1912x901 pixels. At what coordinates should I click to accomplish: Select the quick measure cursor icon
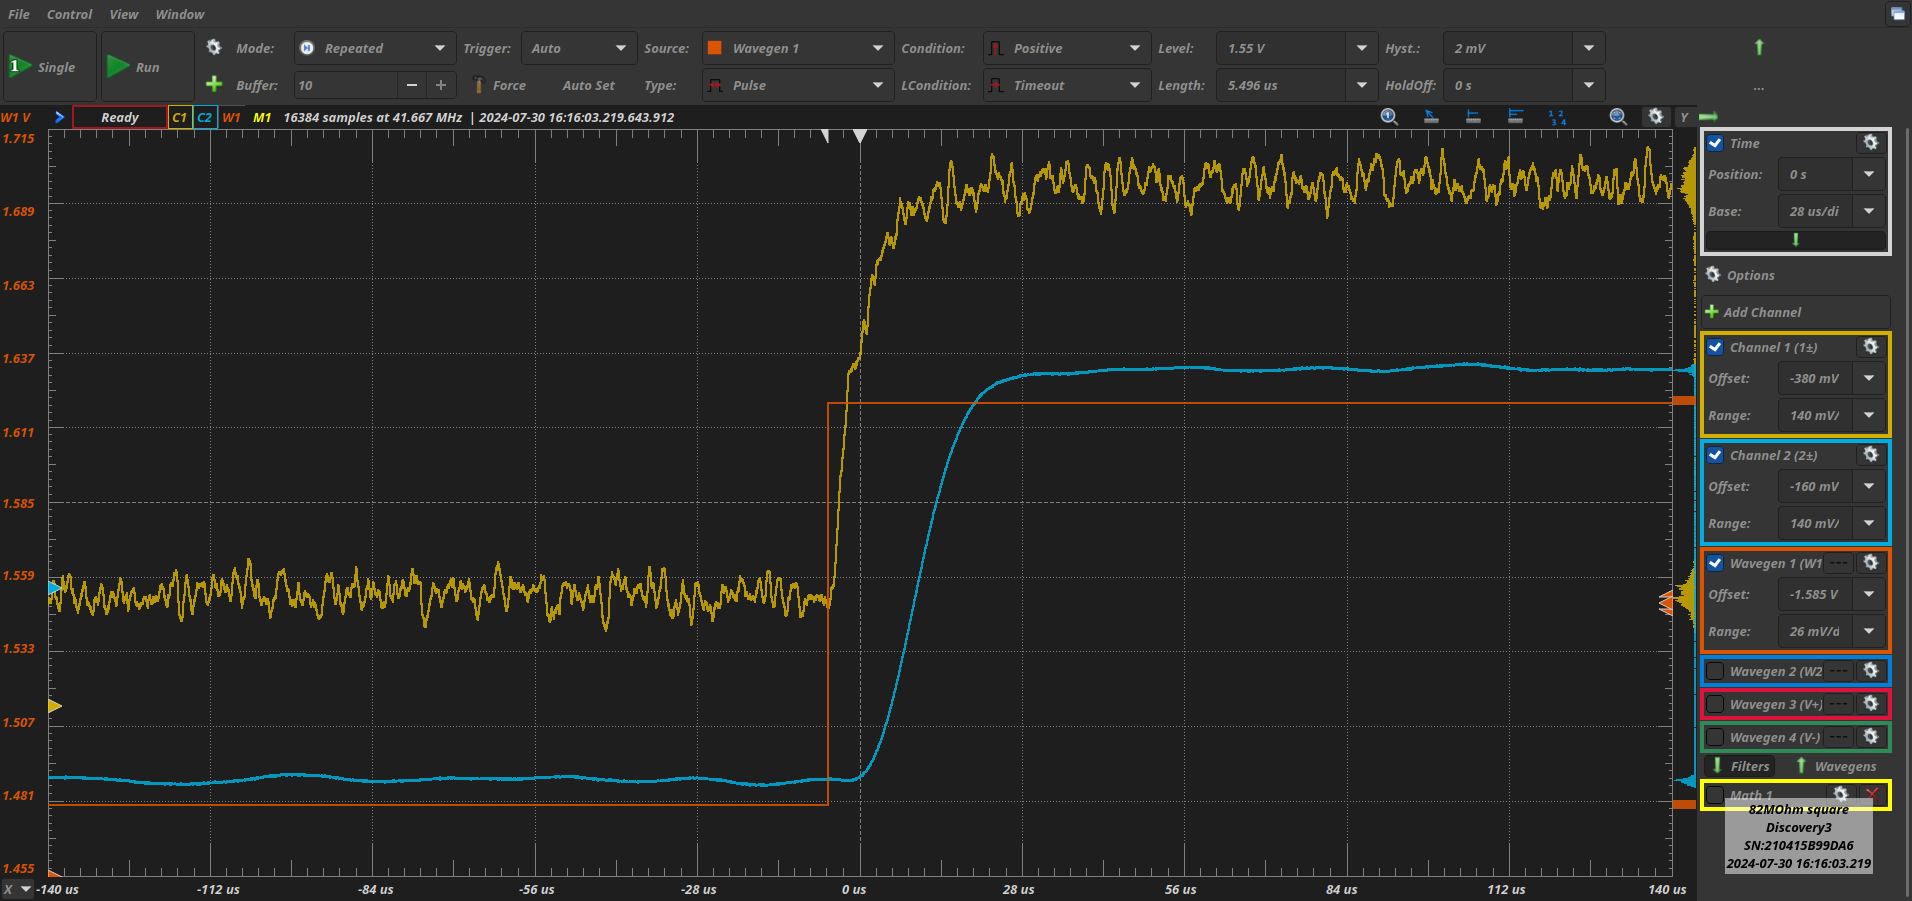(x=1431, y=117)
